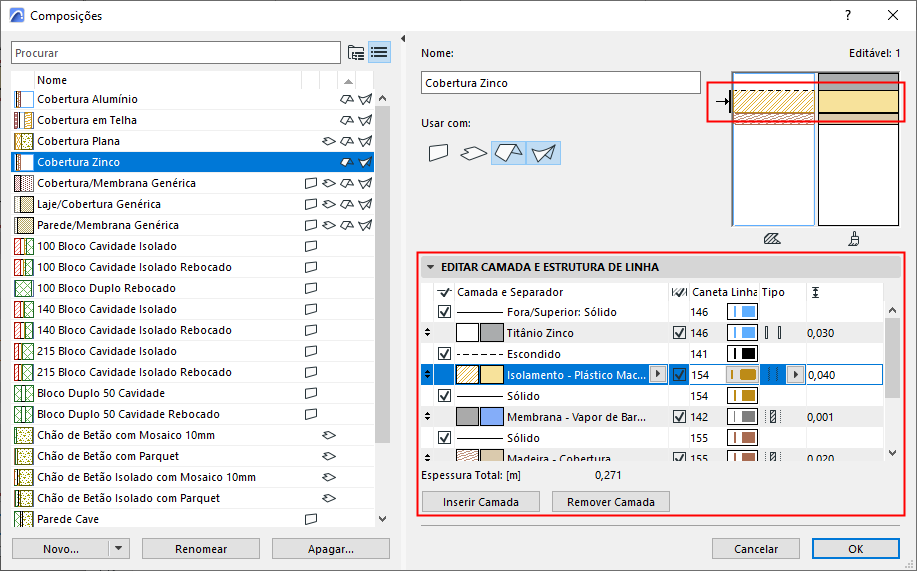Open the help question mark button
The width and height of the screenshot is (917, 571).
[848, 15]
